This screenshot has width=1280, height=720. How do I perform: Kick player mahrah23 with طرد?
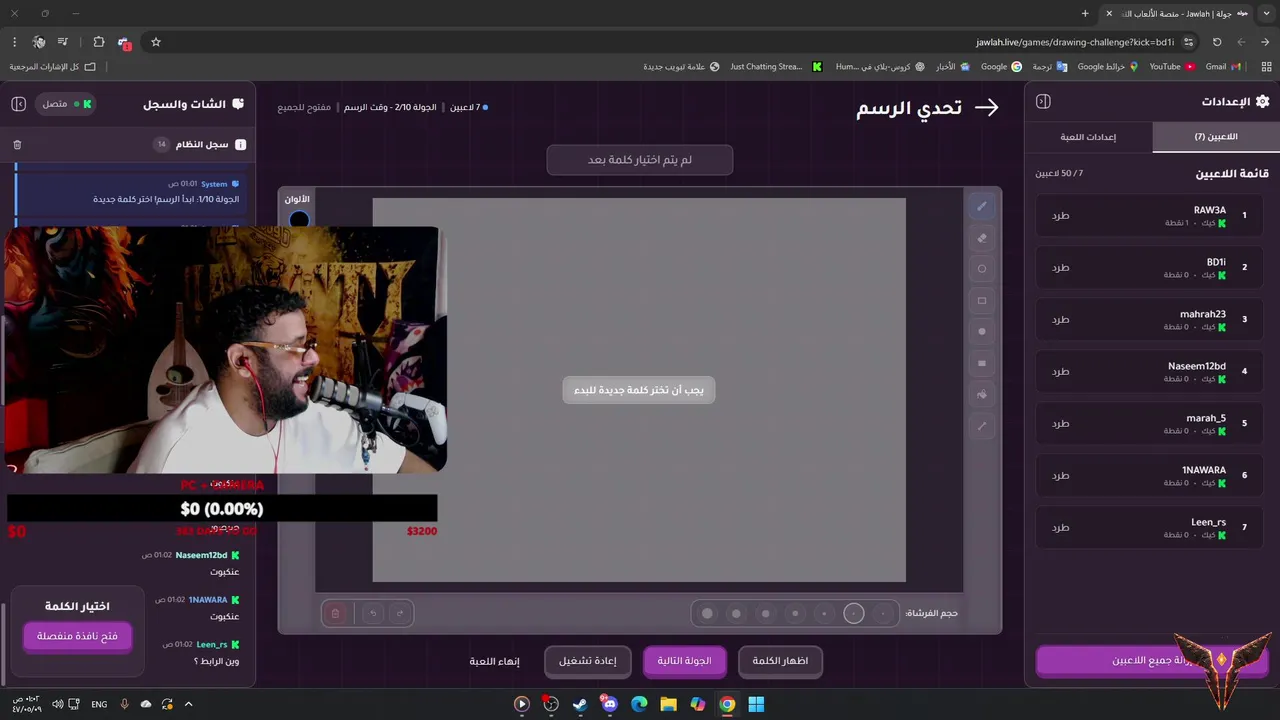pyautogui.click(x=1060, y=320)
